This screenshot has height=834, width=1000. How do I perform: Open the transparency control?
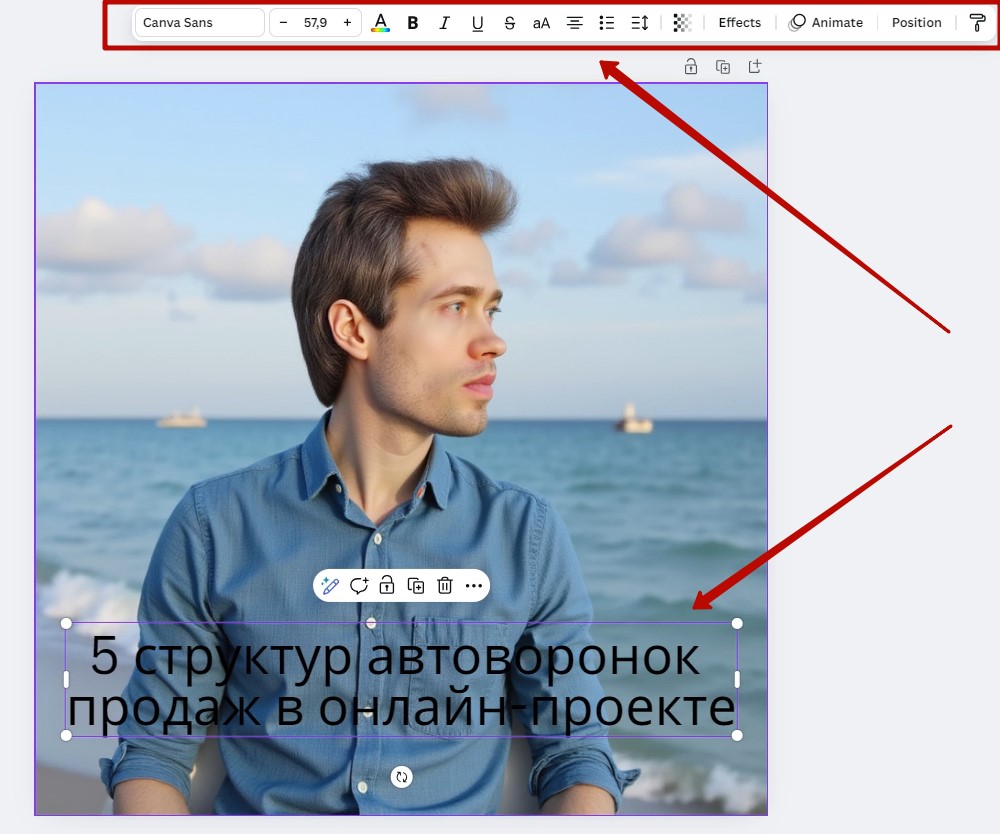(682, 23)
